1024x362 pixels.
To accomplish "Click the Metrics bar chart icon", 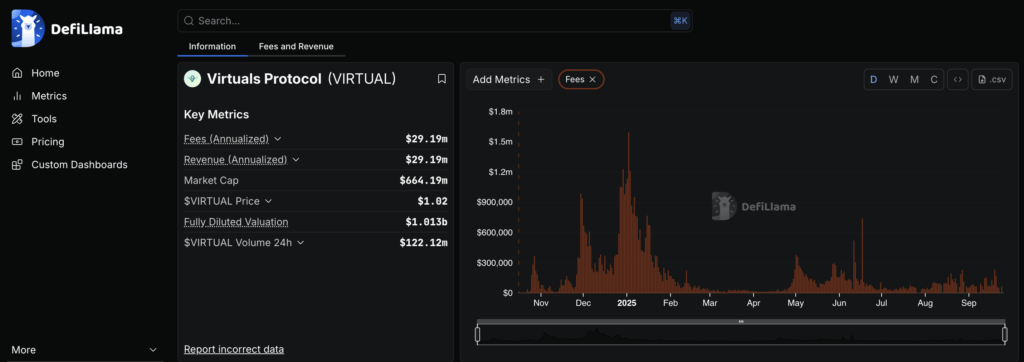I will pyautogui.click(x=18, y=96).
